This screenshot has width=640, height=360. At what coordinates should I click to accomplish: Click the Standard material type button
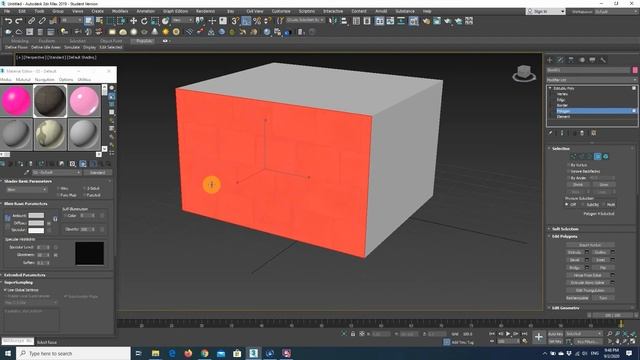[98, 173]
